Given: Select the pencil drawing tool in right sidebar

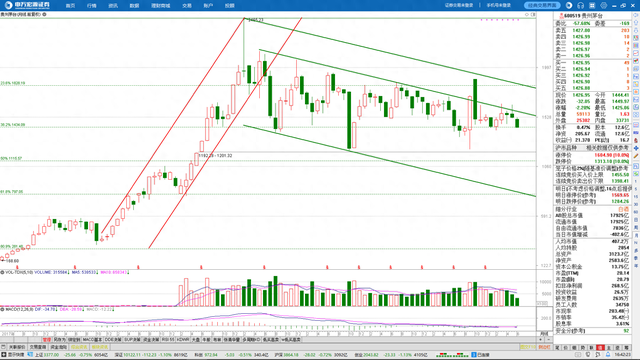Looking at the screenshot, I should pos(636,156).
